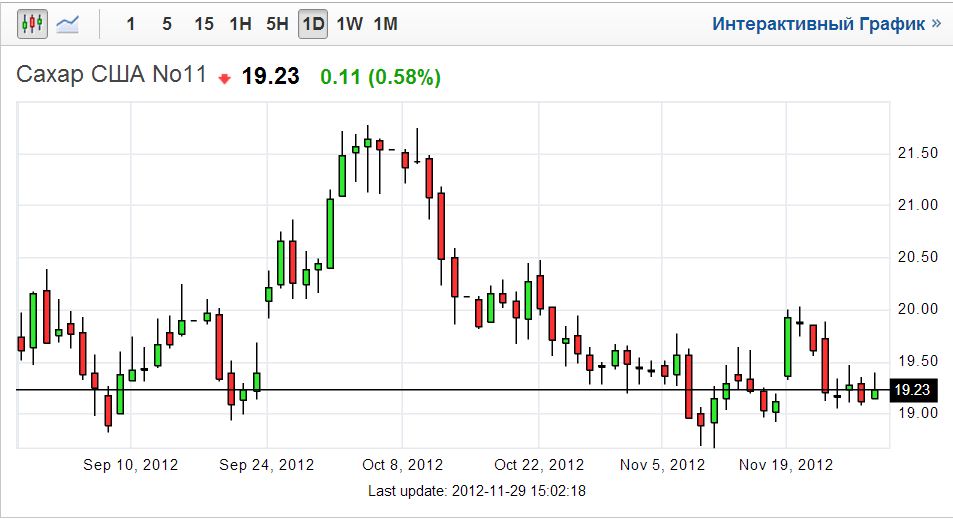The height and width of the screenshot is (519, 953).
Task: Click the red down arrow indicator
Action: 225,78
